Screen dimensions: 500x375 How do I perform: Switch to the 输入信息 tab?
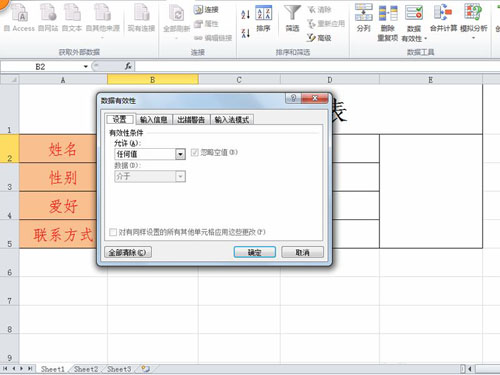154,120
